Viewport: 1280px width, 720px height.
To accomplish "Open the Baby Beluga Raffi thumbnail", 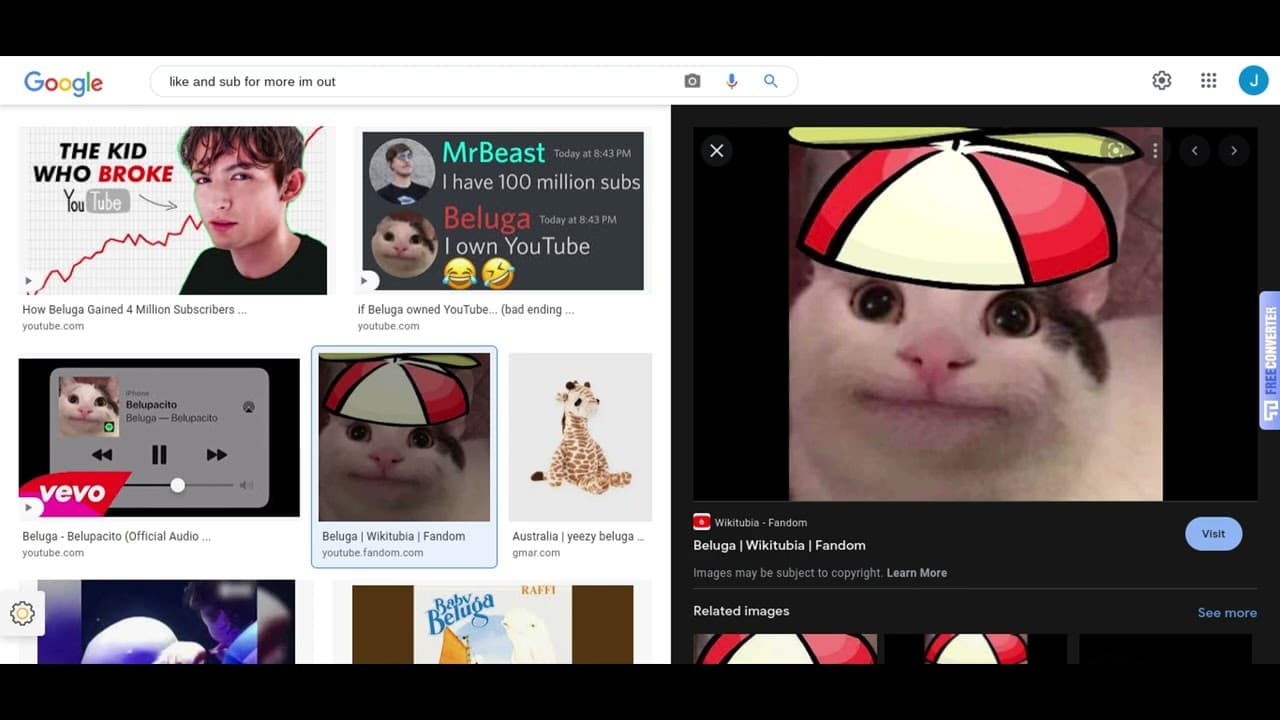I will (x=492, y=624).
